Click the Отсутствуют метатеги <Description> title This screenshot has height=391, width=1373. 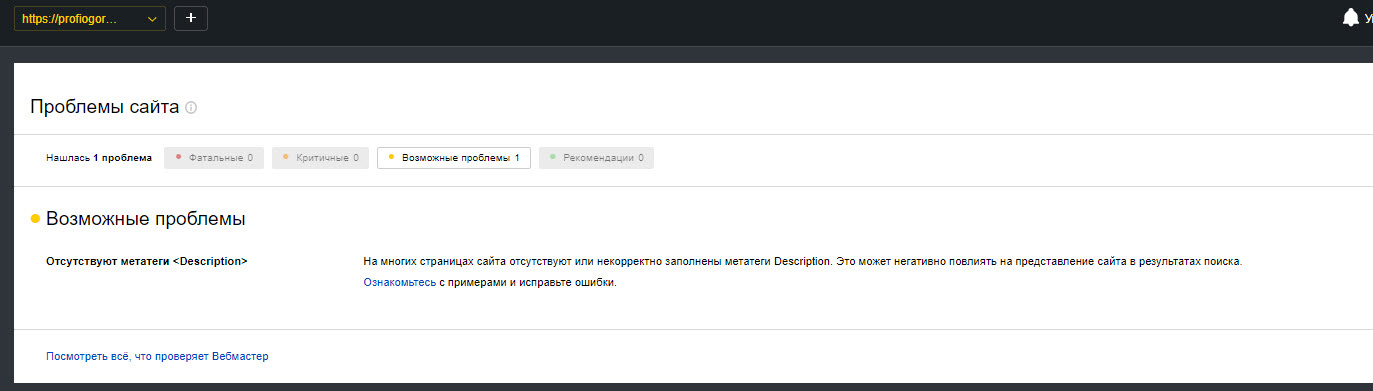click(x=147, y=261)
